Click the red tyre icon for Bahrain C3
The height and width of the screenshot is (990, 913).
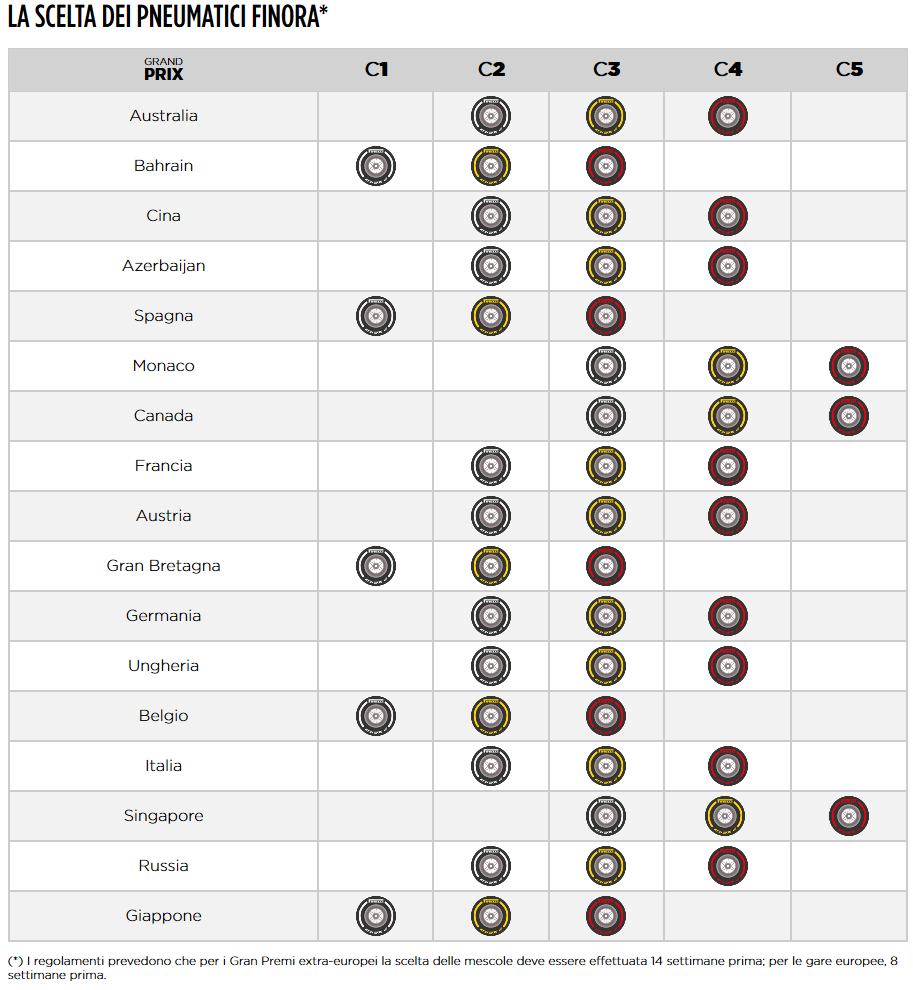(606, 166)
